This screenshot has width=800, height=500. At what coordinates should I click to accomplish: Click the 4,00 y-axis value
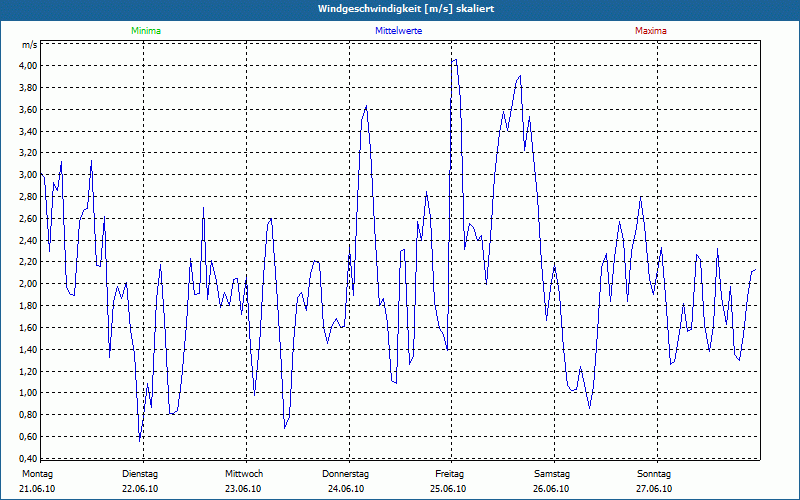coord(29,65)
